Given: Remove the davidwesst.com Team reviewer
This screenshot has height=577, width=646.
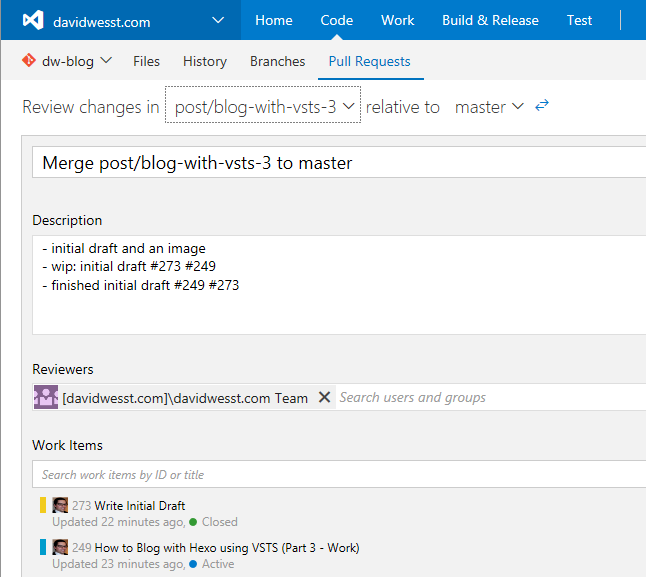Looking at the screenshot, I should point(324,397).
